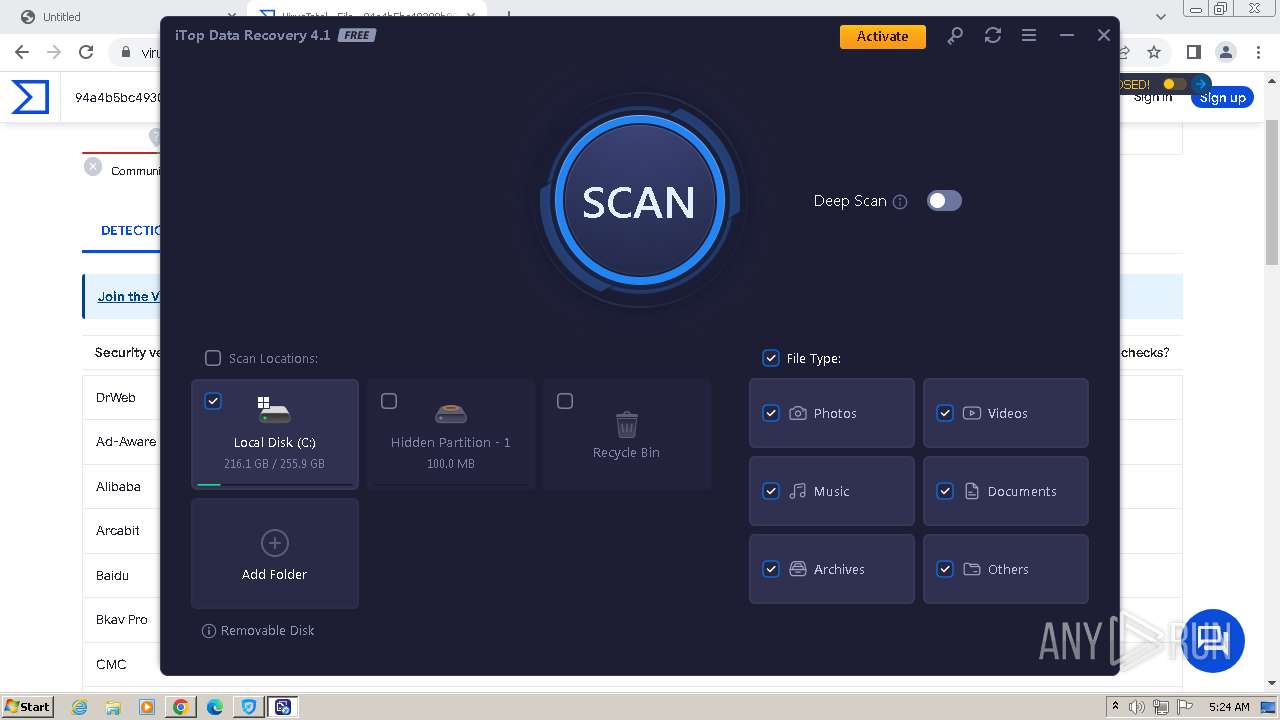Uncheck the File Type select-all checkbox
This screenshot has height=720, width=1280.
(771, 358)
